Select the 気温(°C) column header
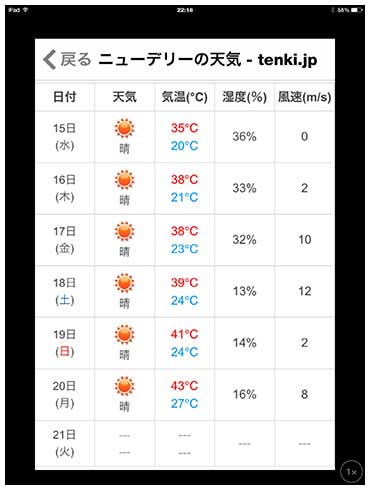370x490 pixels. pos(184,97)
